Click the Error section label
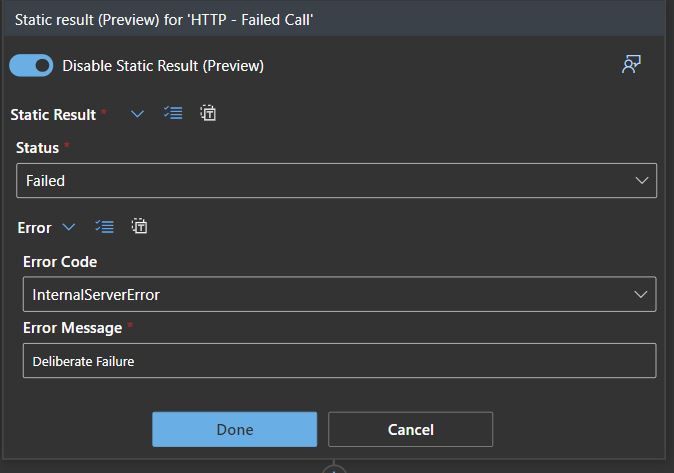This screenshot has width=674, height=473. click(x=34, y=228)
